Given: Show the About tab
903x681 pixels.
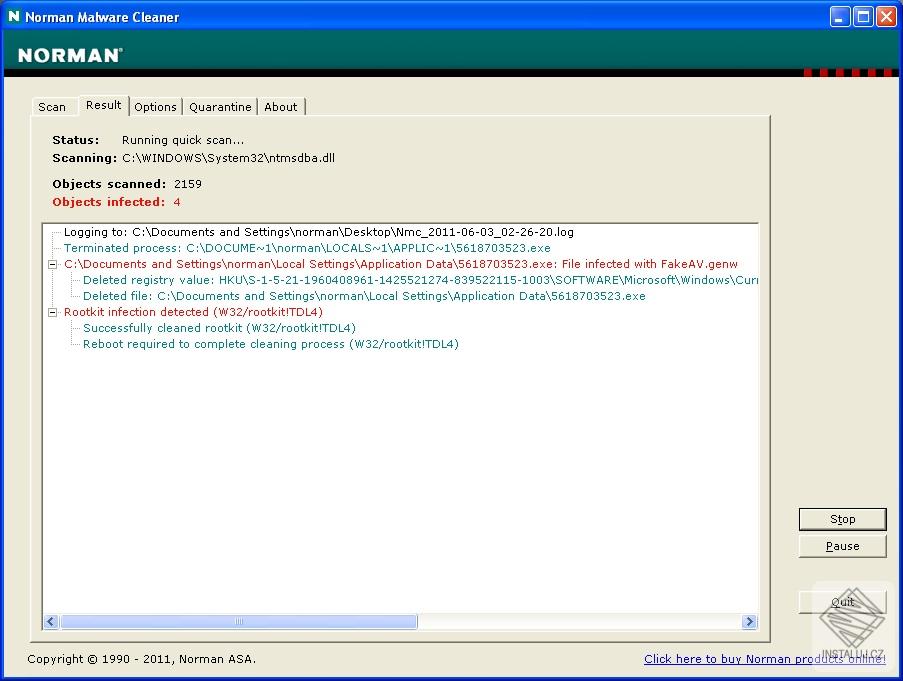Looking at the screenshot, I should [x=281, y=107].
